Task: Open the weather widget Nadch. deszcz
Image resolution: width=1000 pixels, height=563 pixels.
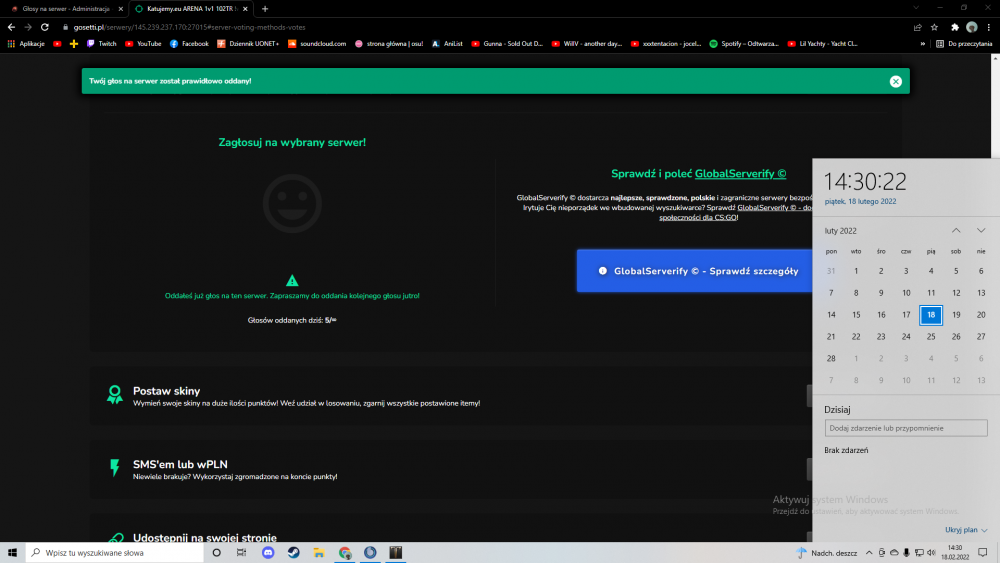Action: pos(827,553)
